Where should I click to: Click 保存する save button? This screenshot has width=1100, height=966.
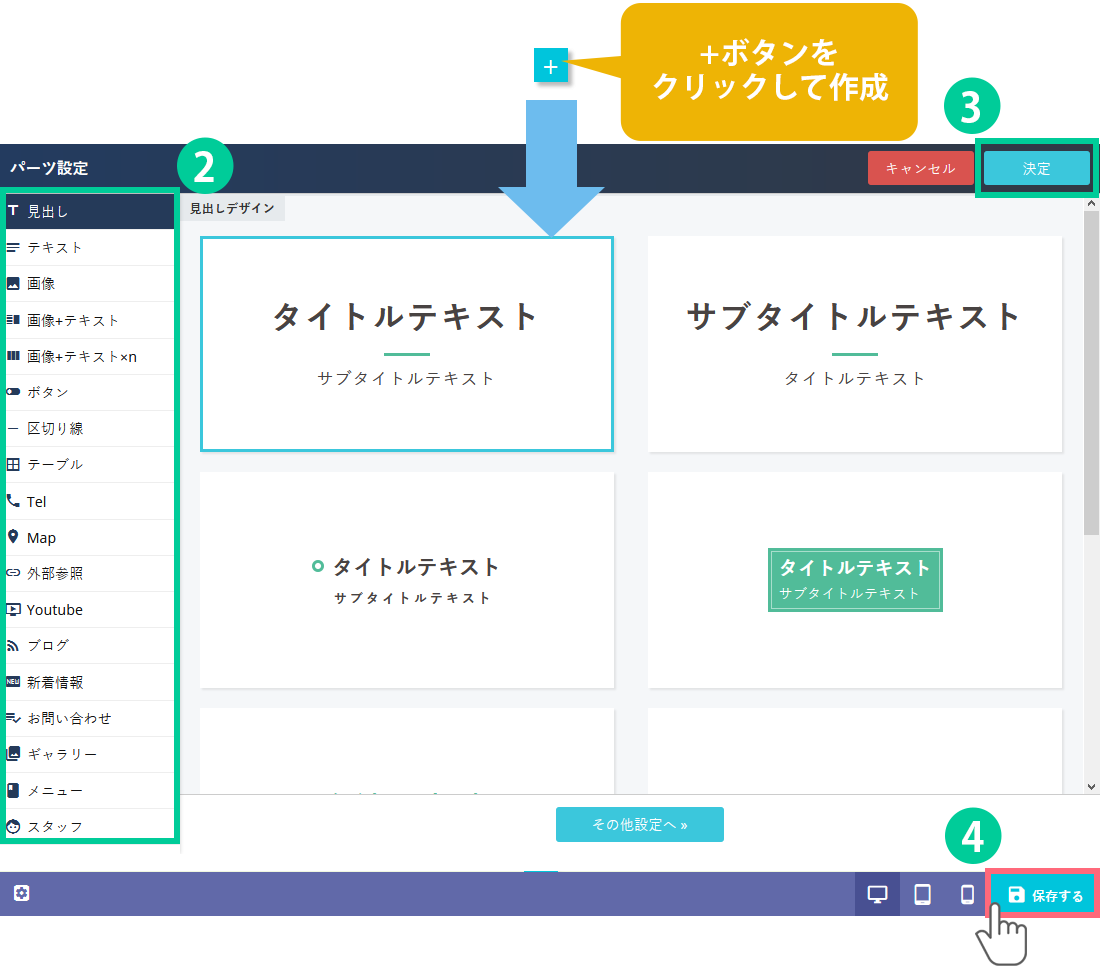[x=1045, y=895]
